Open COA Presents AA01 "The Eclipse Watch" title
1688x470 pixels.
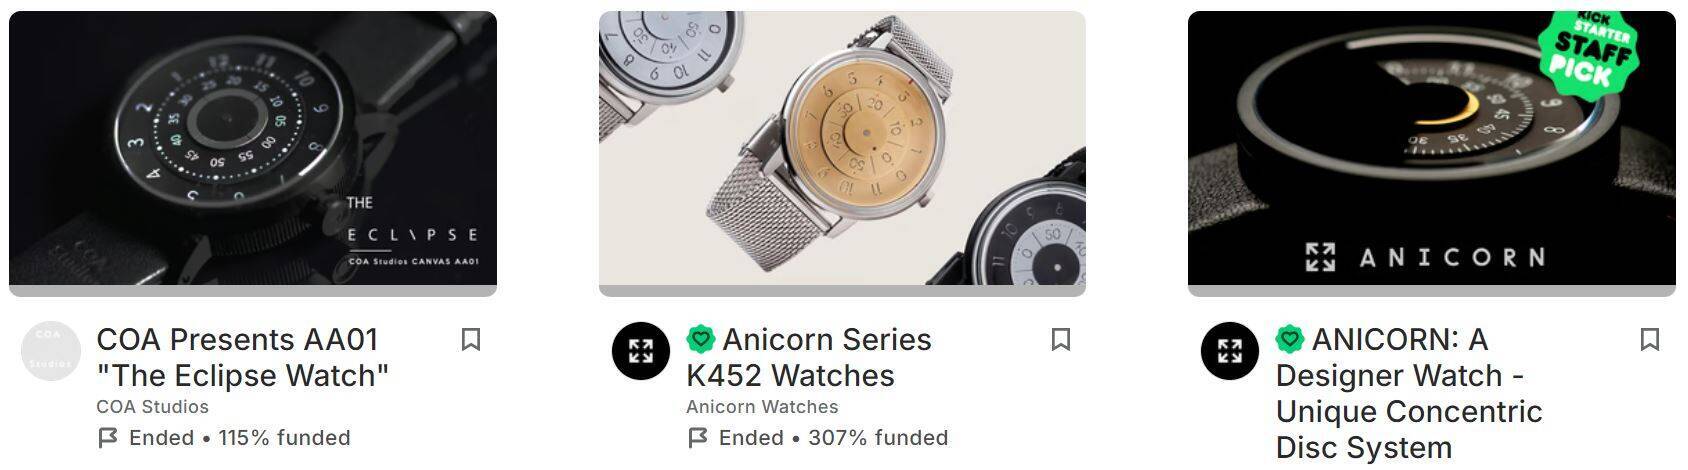pos(243,357)
